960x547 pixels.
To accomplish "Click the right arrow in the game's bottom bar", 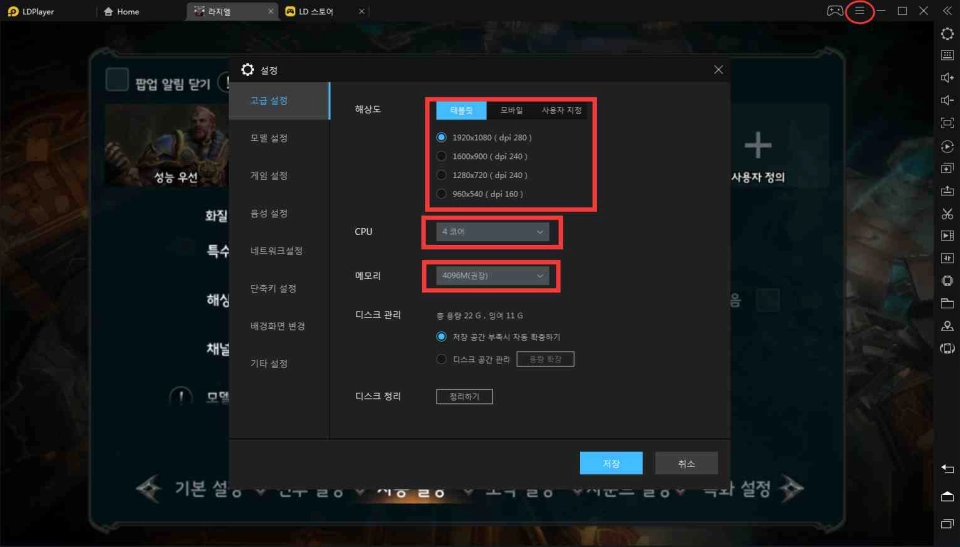I will coord(792,489).
